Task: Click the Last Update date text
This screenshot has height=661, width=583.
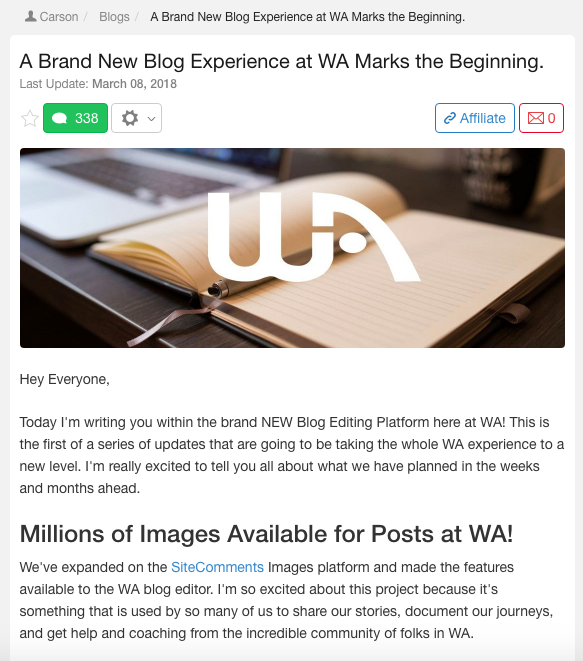Action: click(x=98, y=84)
